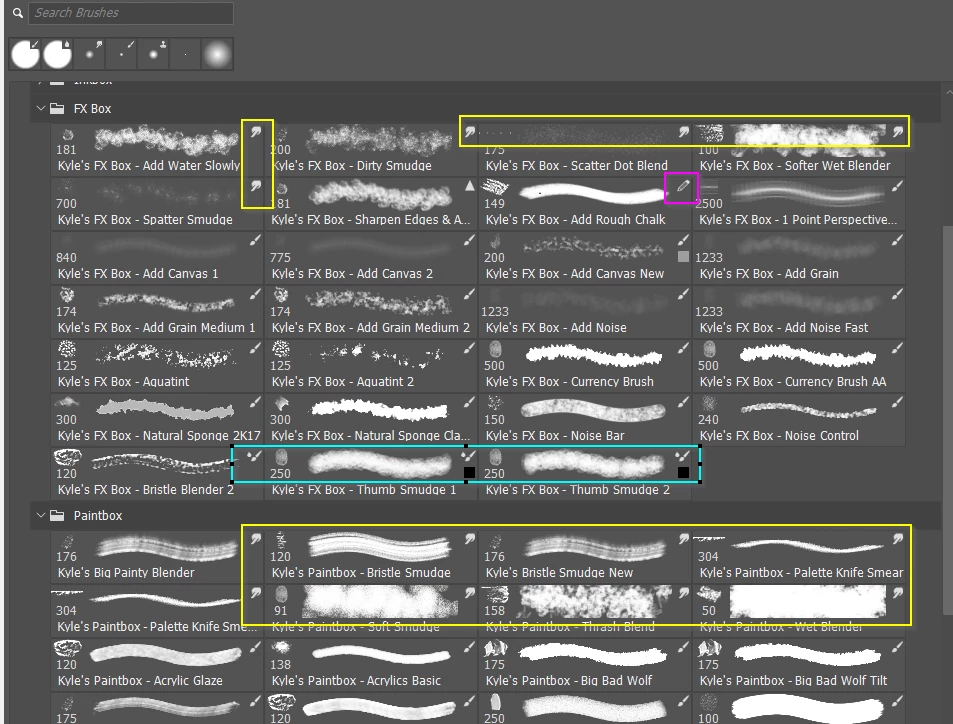Select Kyle's FX Box - Add Grain Medium 1
This screenshot has width=953, height=724.
tap(157, 312)
